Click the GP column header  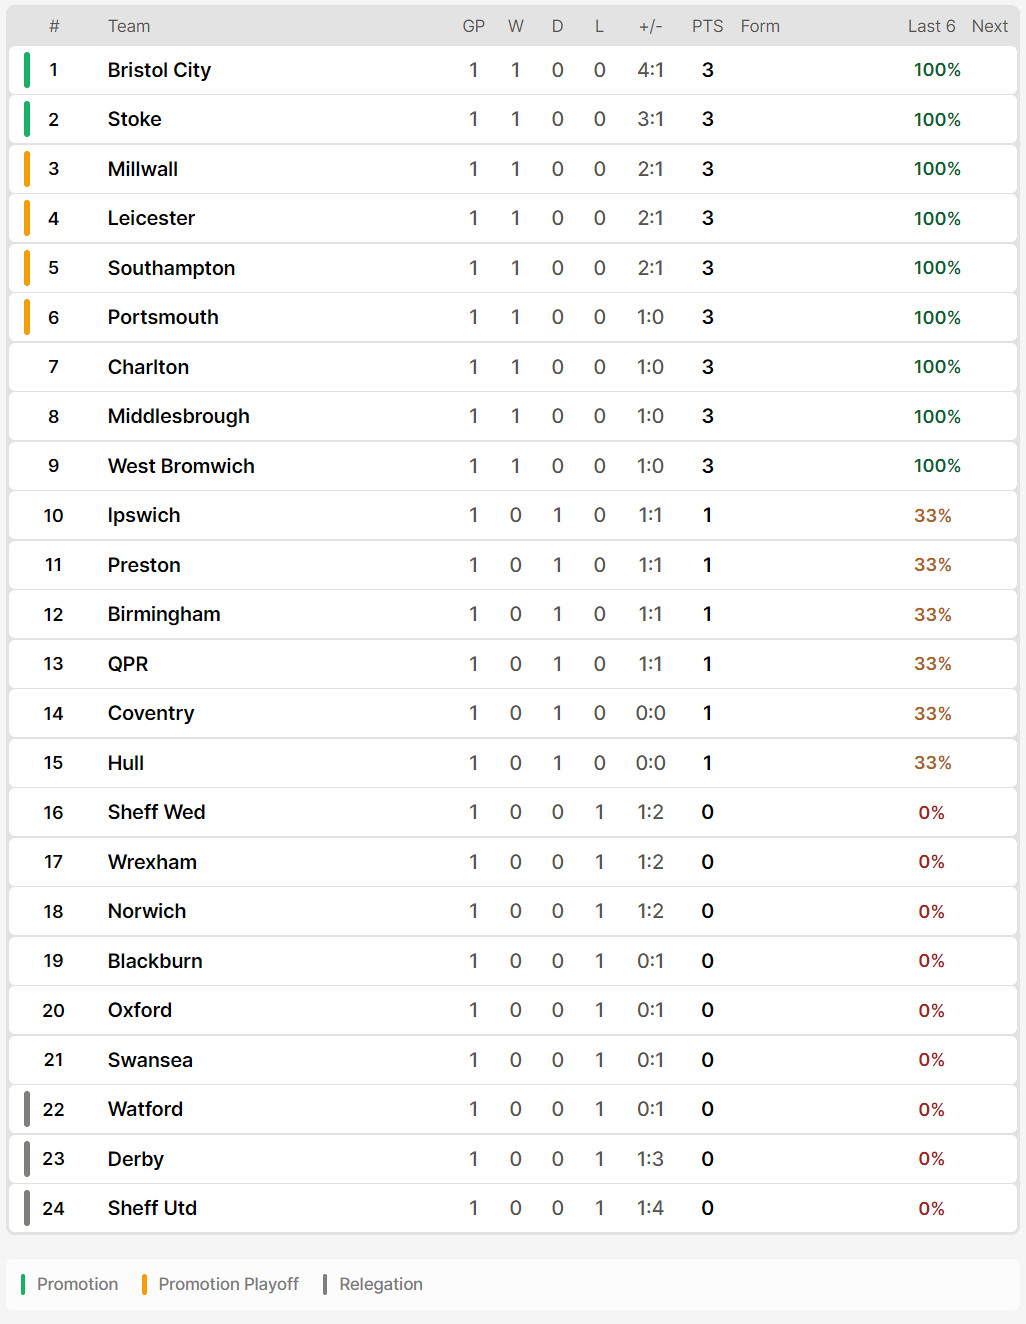tap(473, 26)
